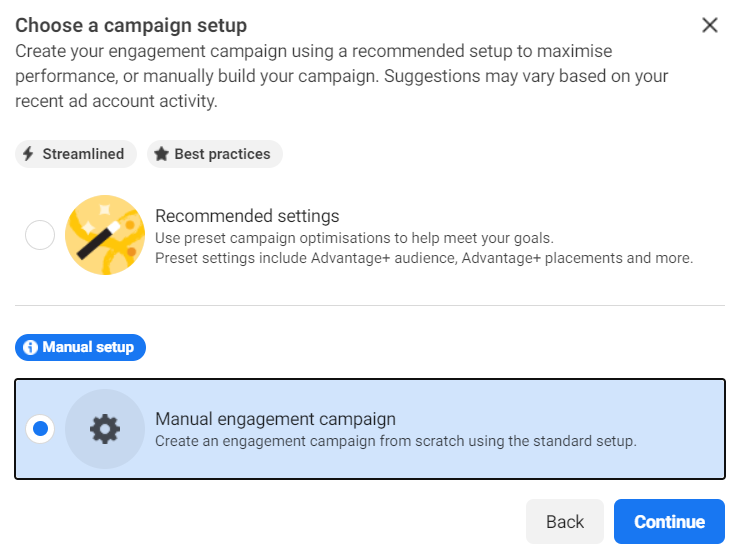Image resolution: width=739 pixels, height=551 pixels.
Task: Click 'Preset settings include Advantage+ audience' line
Action: tap(424, 258)
